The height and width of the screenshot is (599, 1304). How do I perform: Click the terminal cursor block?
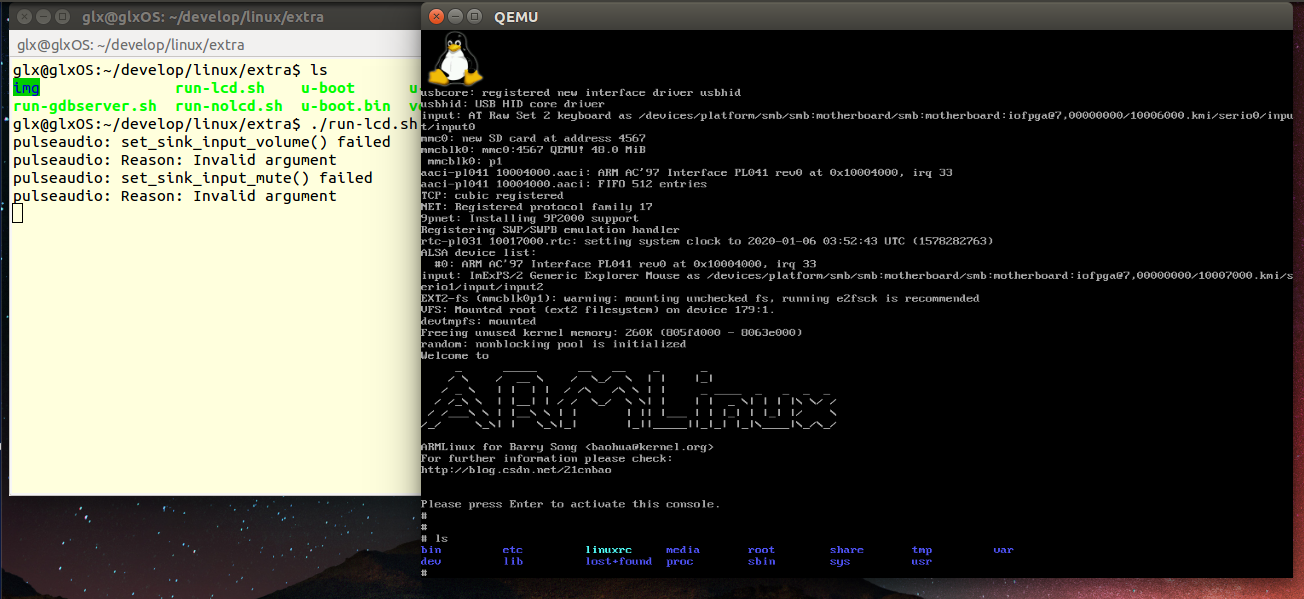pos(17,213)
